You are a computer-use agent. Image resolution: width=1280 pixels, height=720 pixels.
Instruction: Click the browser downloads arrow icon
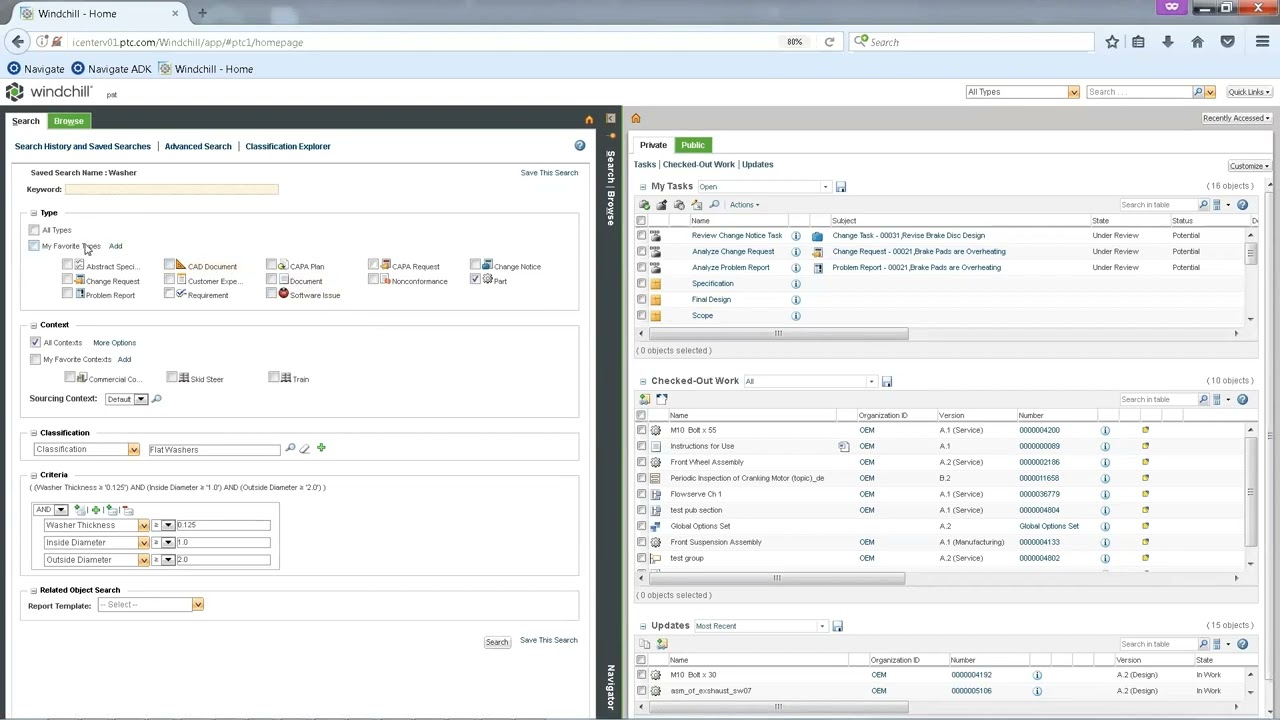coord(1167,42)
